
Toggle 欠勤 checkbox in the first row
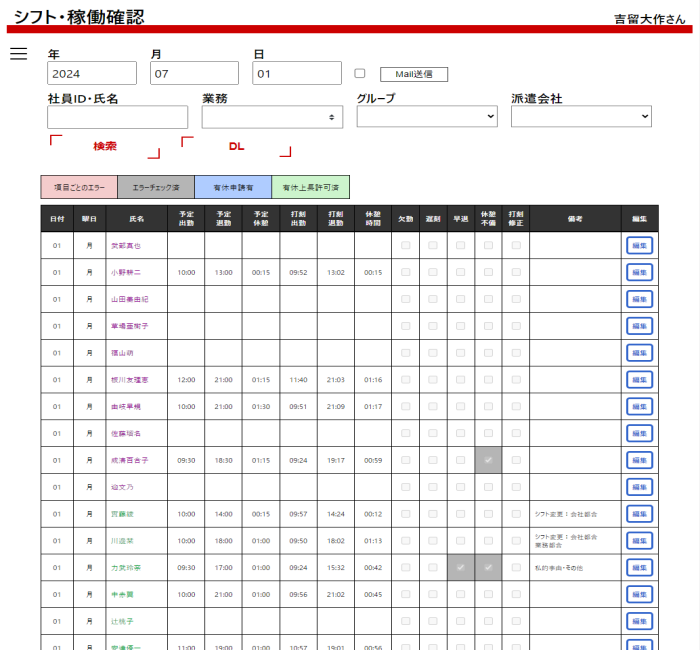point(405,245)
